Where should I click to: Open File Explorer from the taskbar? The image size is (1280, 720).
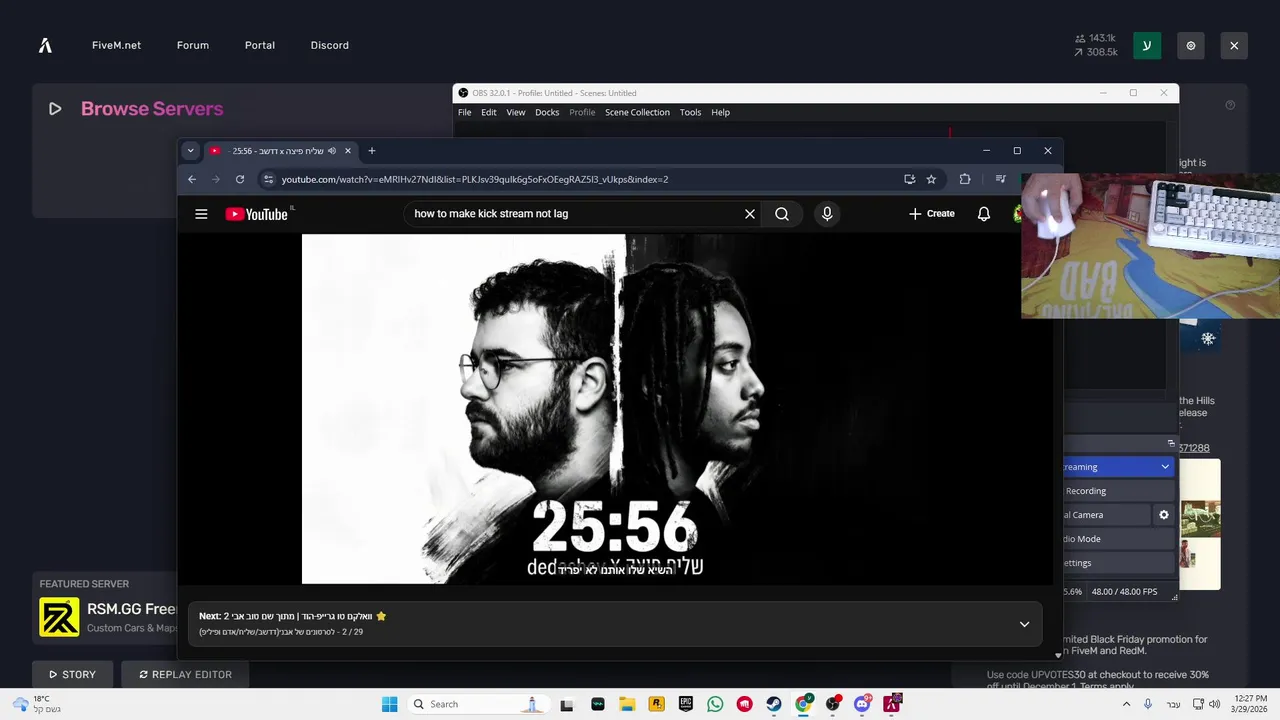point(627,704)
